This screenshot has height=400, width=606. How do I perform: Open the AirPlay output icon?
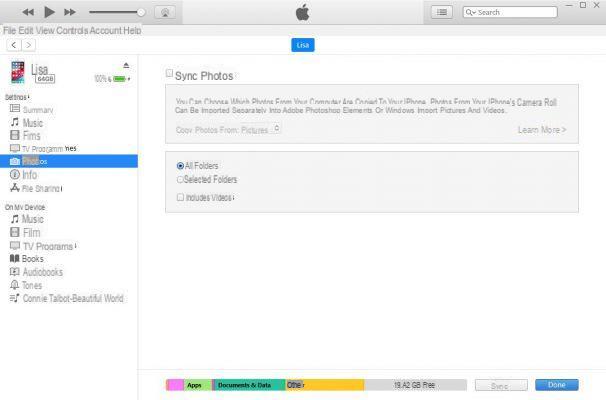165,12
